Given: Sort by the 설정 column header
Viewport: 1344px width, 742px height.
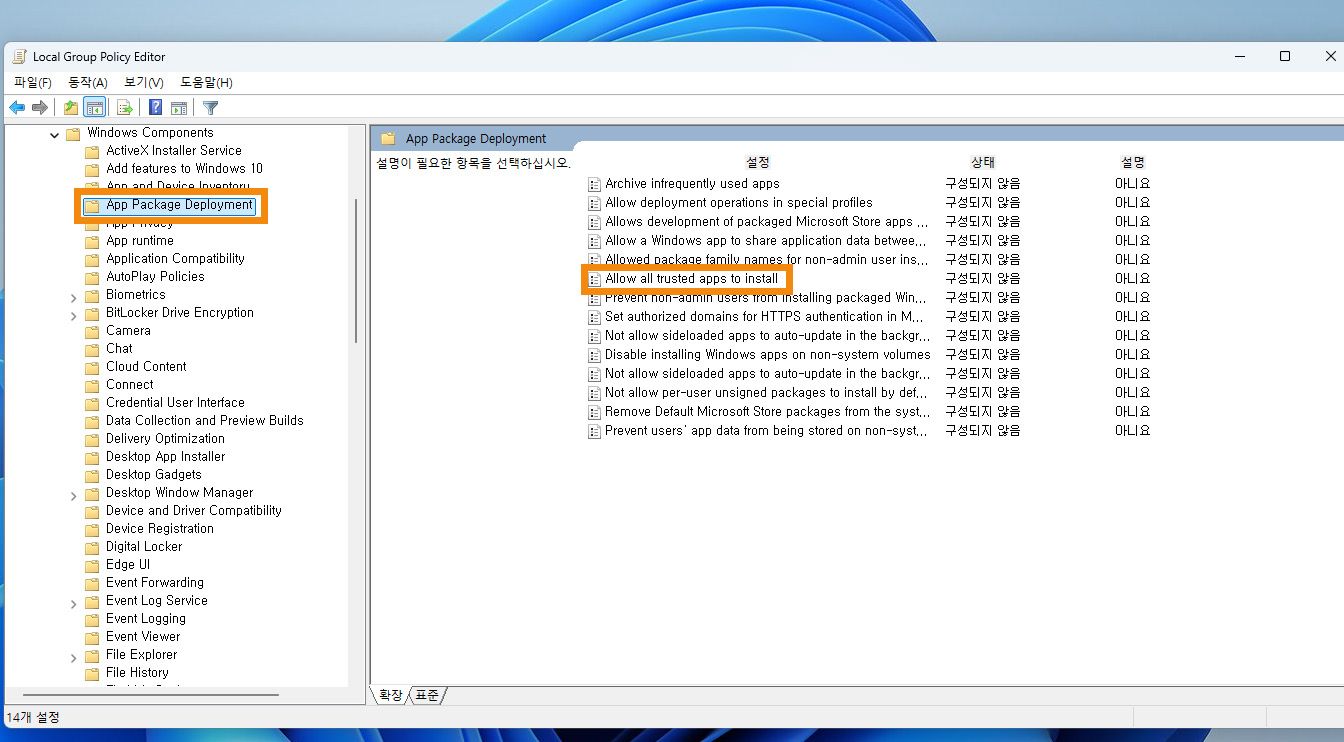Looking at the screenshot, I should click(758, 162).
